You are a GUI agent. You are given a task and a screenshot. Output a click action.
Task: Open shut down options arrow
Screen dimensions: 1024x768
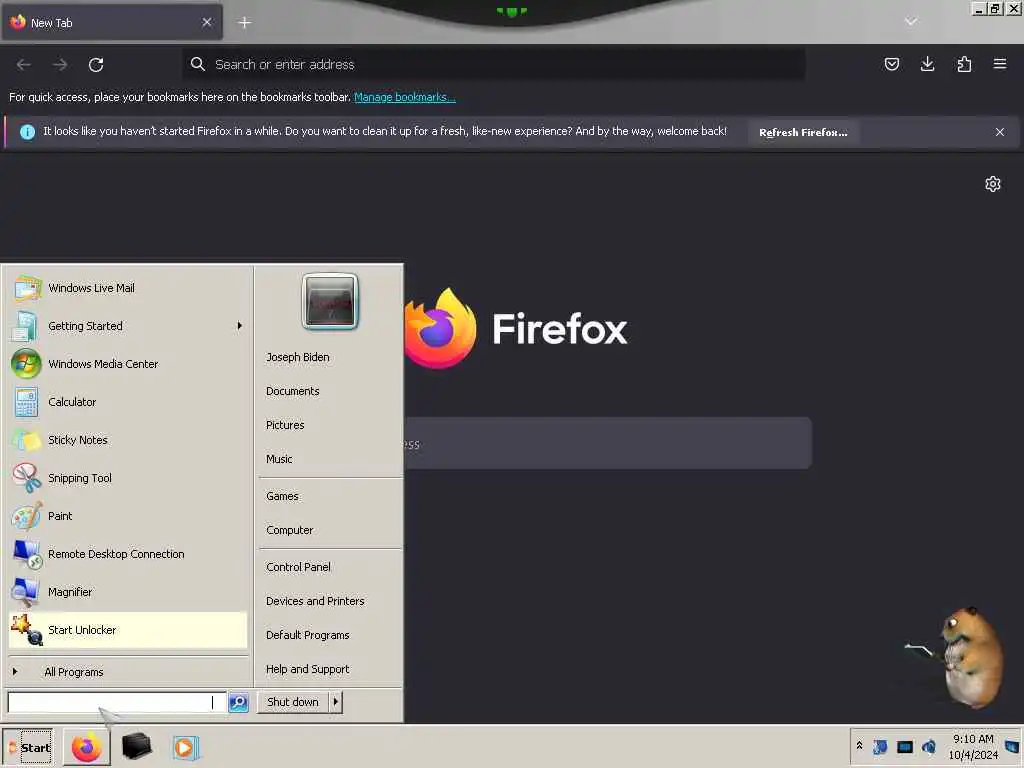336,702
